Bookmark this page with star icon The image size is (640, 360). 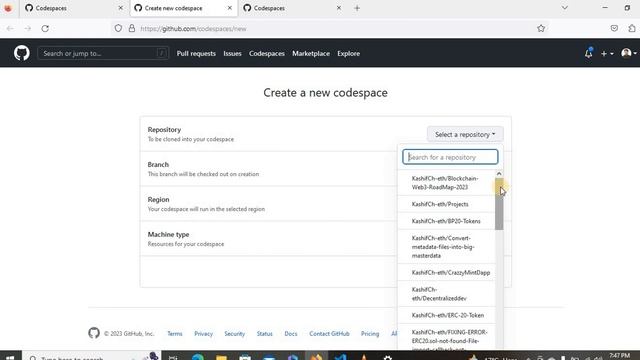[541, 28]
